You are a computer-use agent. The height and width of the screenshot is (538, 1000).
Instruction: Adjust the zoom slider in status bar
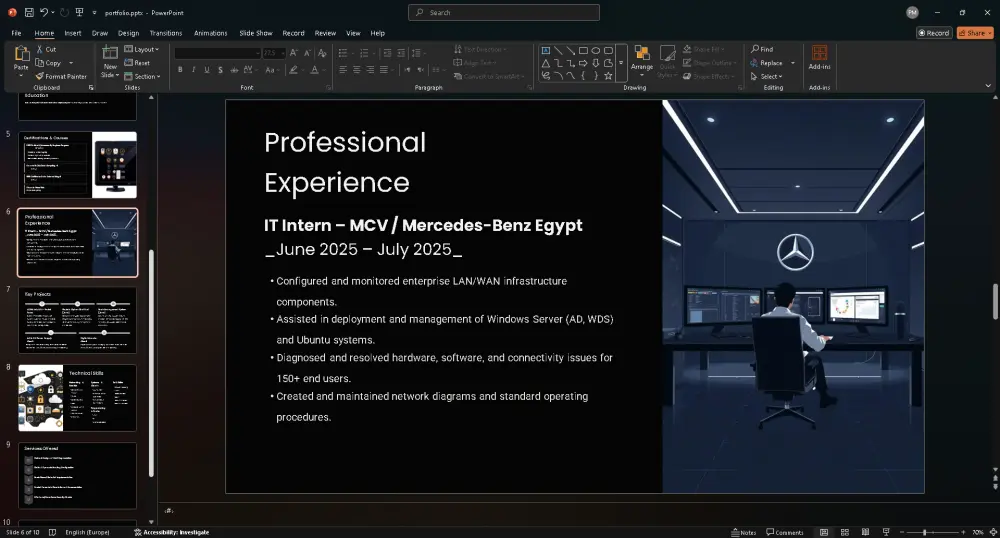pyautogui.click(x=923, y=532)
